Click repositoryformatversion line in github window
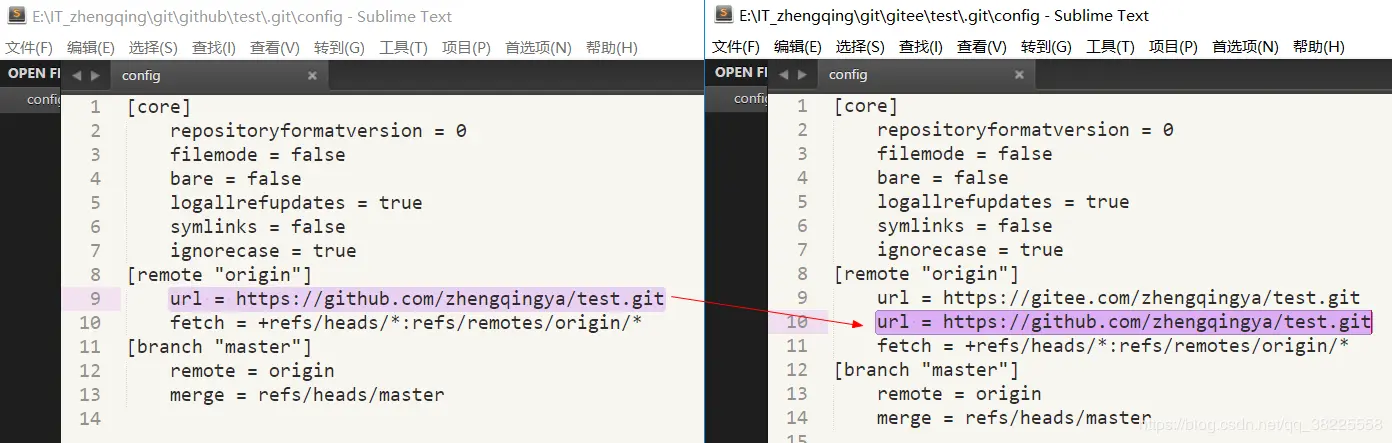Image resolution: width=1392 pixels, height=443 pixels. tap(318, 131)
